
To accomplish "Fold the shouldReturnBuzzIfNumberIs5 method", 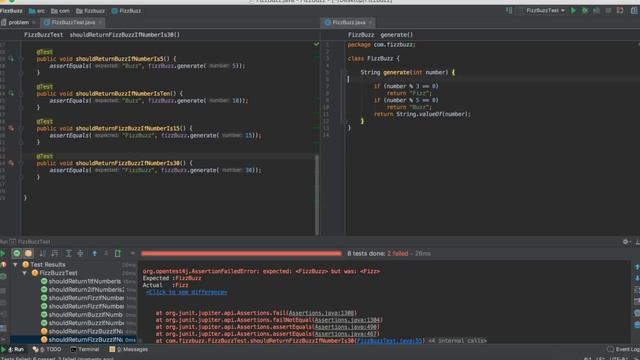I will tap(21, 59).
